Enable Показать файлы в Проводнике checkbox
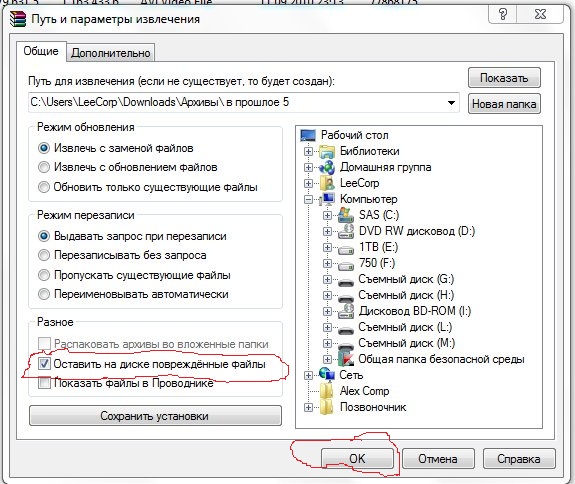The height and width of the screenshot is (484, 575). click(x=44, y=383)
